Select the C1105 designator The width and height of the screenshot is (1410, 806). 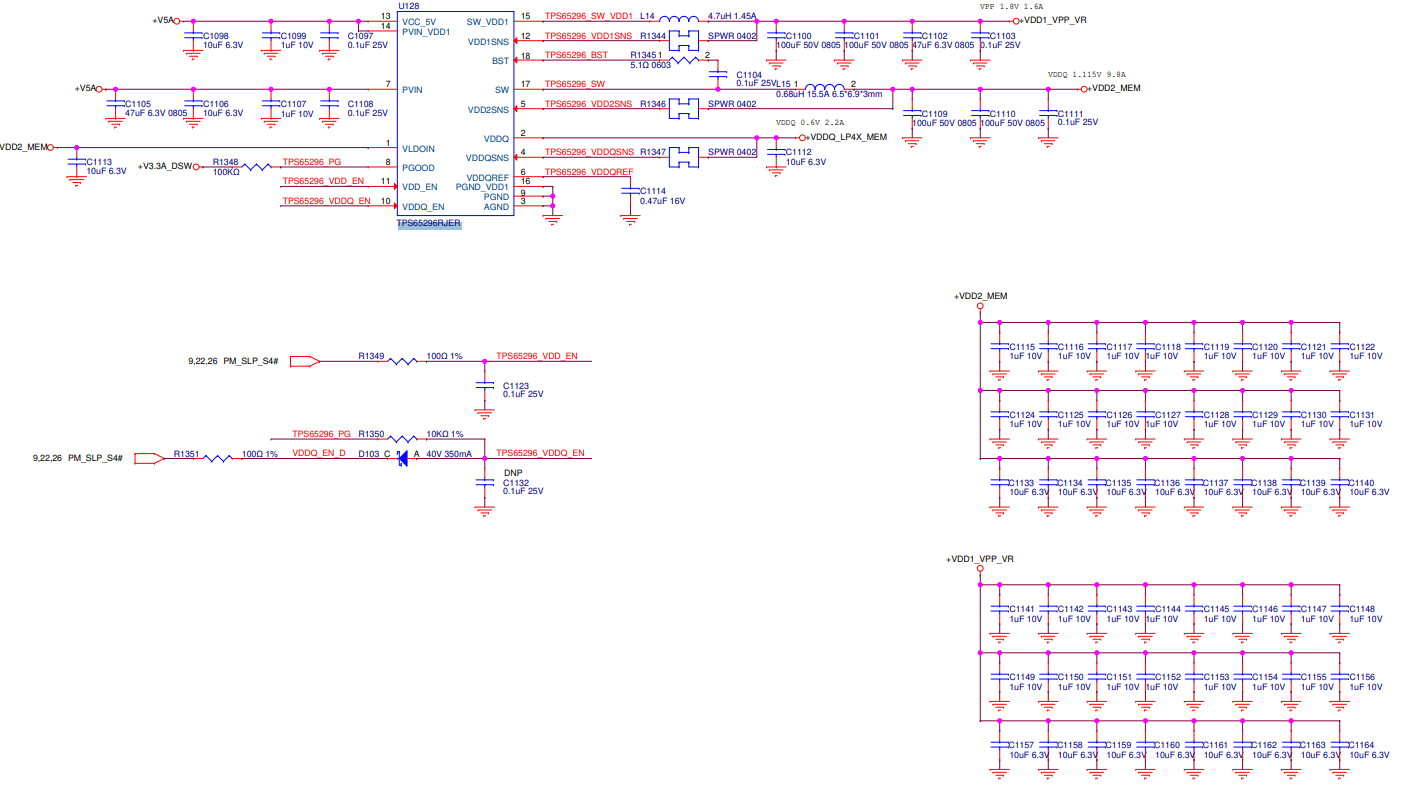(x=138, y=104)
